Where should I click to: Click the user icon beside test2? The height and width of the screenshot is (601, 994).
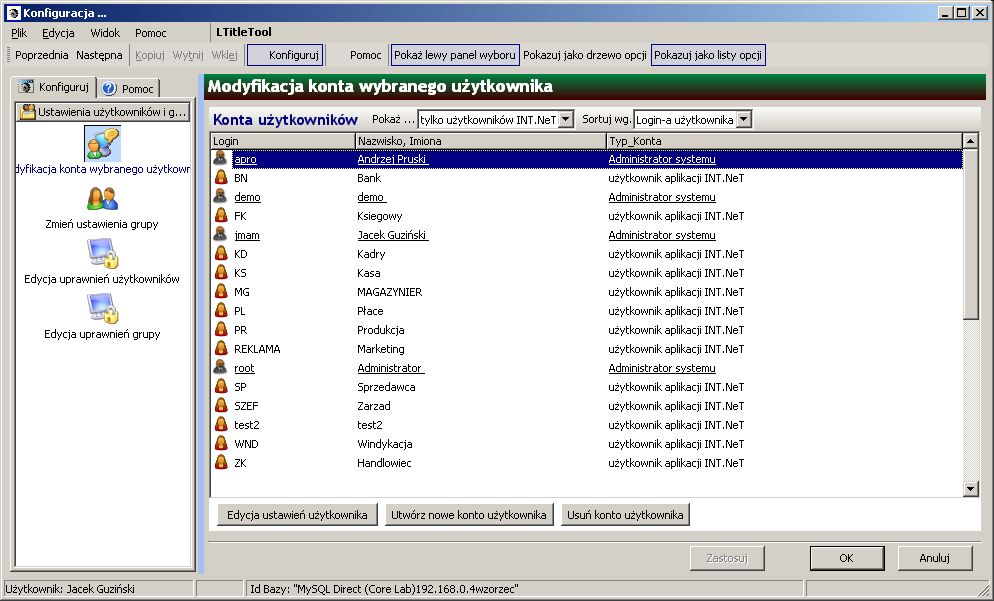coord(221,425)
